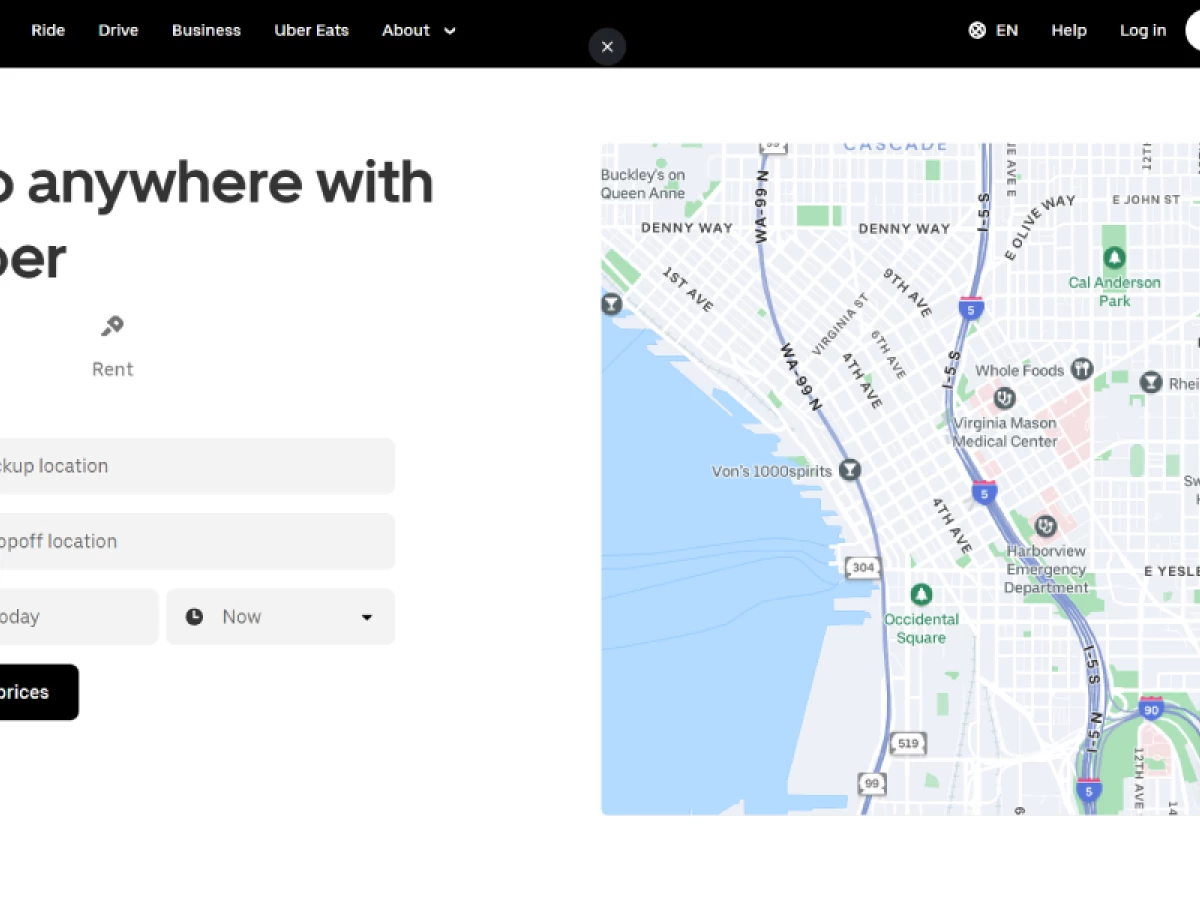The image size is (1200, 900).
Task: Open the Business menu item
Action: coord(206,30)
